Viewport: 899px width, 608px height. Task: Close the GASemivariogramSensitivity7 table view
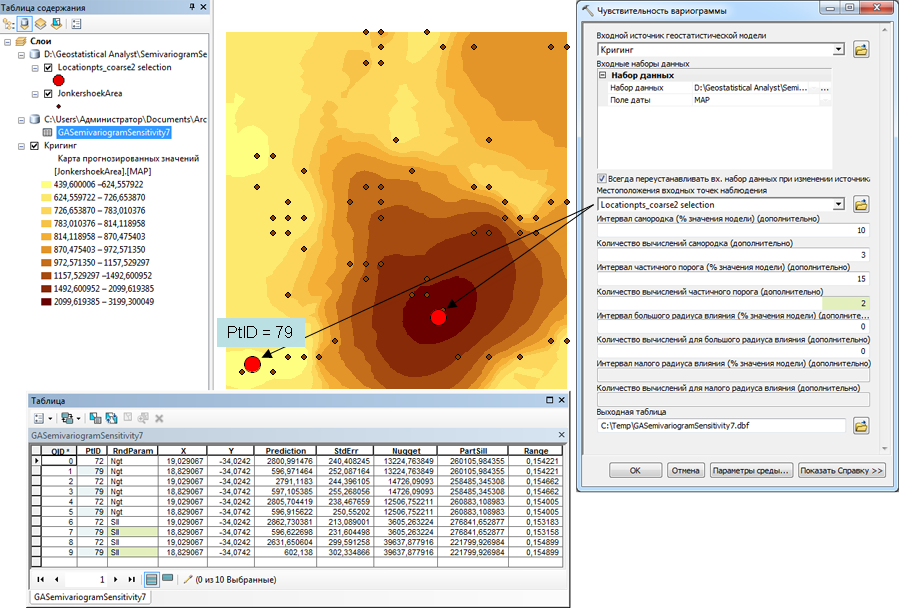[x=561, y=435]
